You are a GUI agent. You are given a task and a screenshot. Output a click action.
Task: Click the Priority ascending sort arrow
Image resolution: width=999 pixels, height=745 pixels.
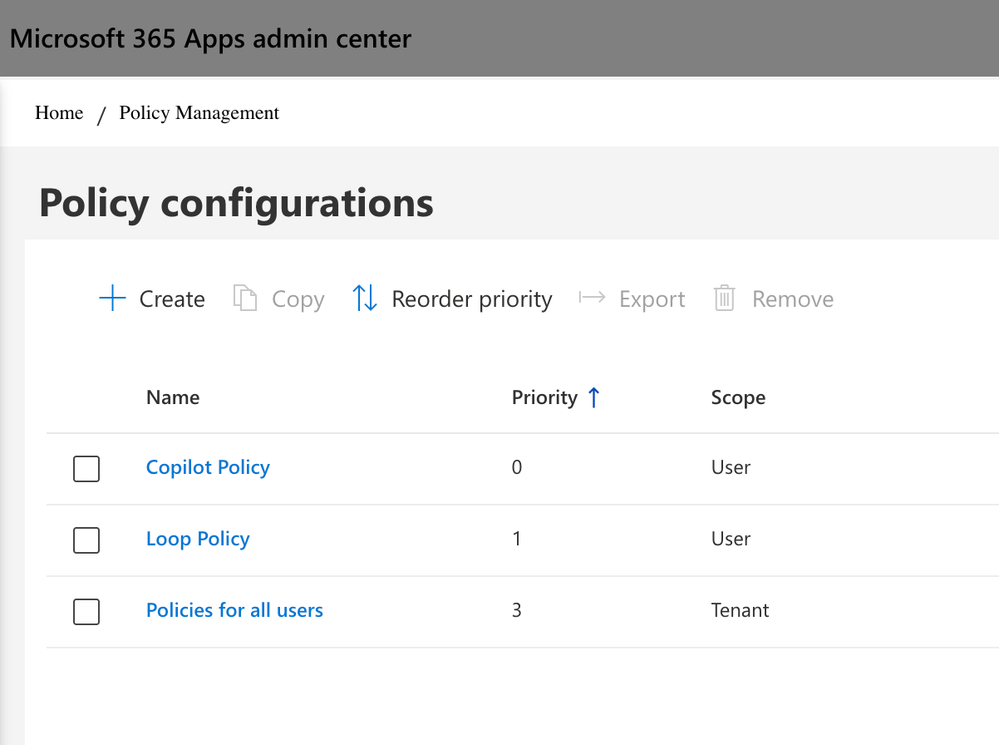[x=594, y=397]
